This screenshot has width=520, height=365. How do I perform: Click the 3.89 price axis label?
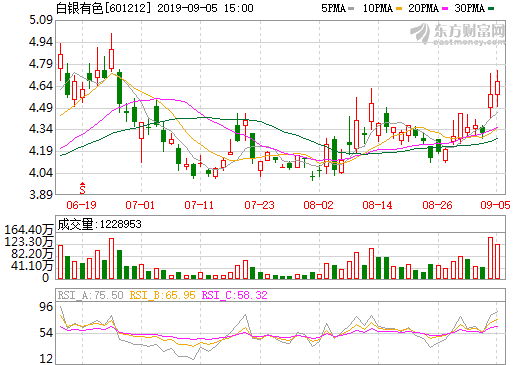[41, 194]
